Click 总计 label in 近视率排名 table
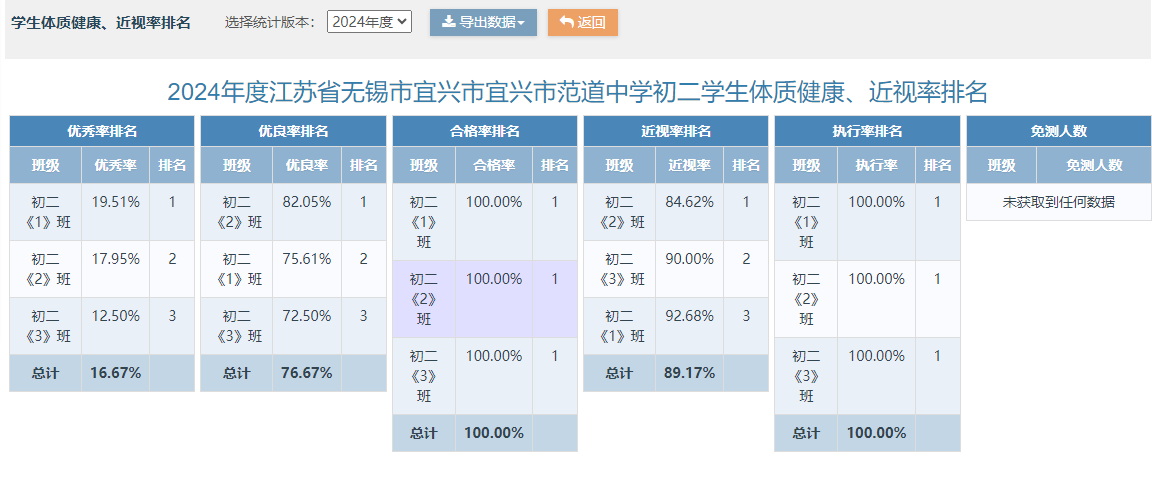This screenshot has width=1152, height=485. (619, 373)
